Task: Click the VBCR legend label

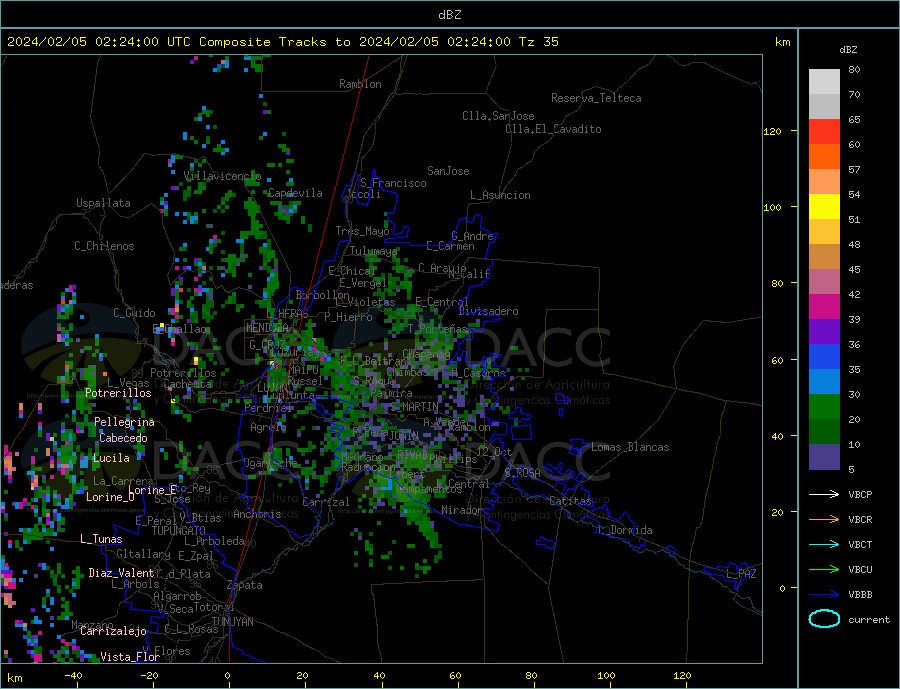Action: click(x=860, y=520)
